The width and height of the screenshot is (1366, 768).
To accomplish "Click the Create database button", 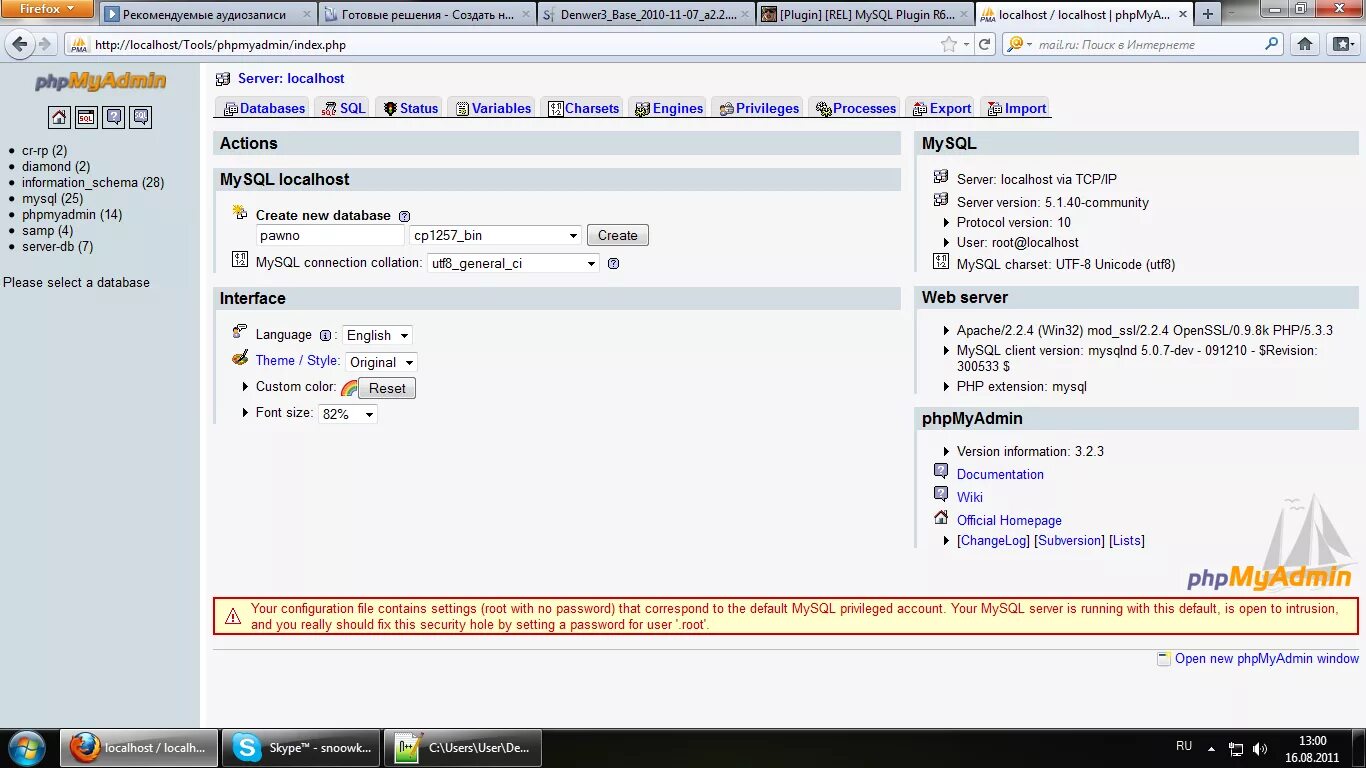I will 618,236.
